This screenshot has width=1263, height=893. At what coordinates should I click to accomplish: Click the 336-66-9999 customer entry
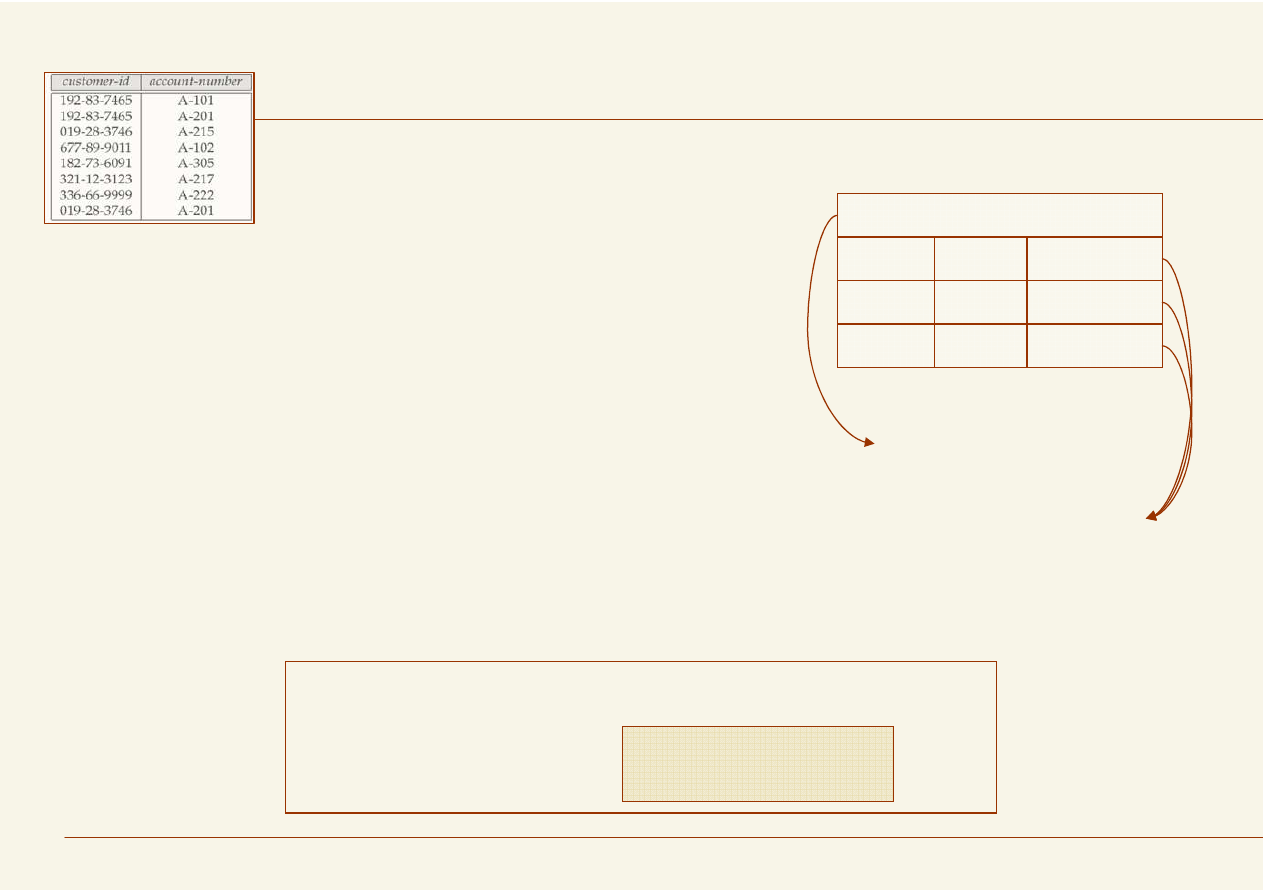[96, 195]
